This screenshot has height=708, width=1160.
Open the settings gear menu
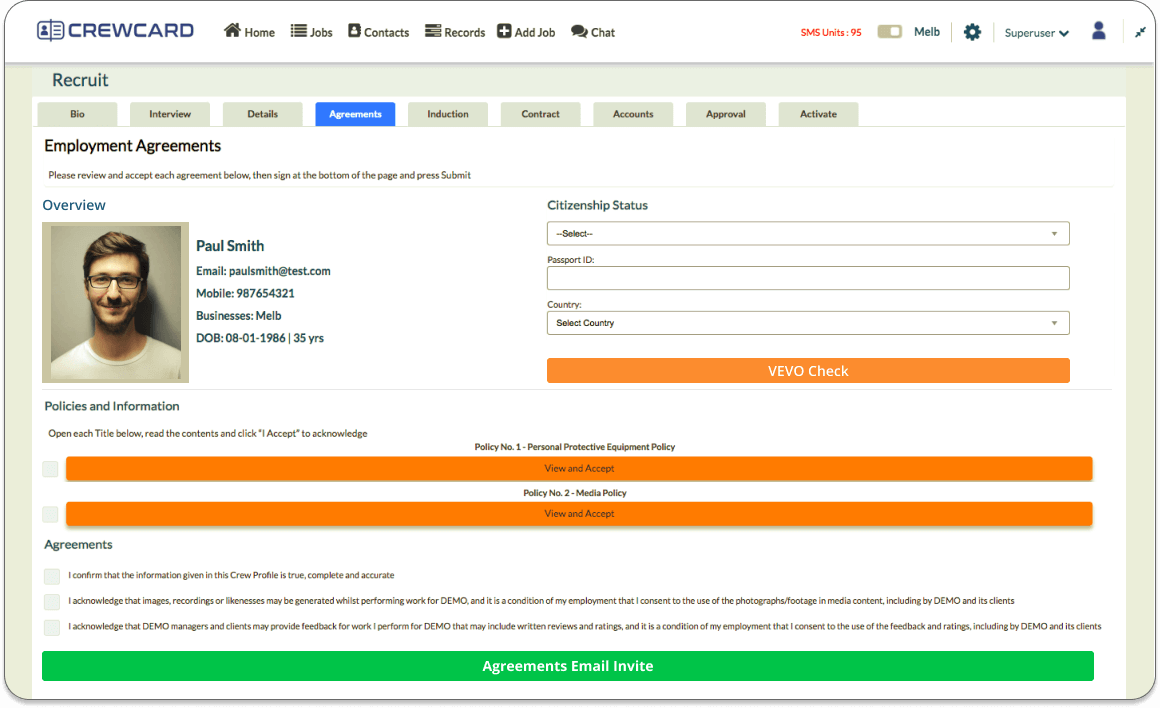point(972,31)
